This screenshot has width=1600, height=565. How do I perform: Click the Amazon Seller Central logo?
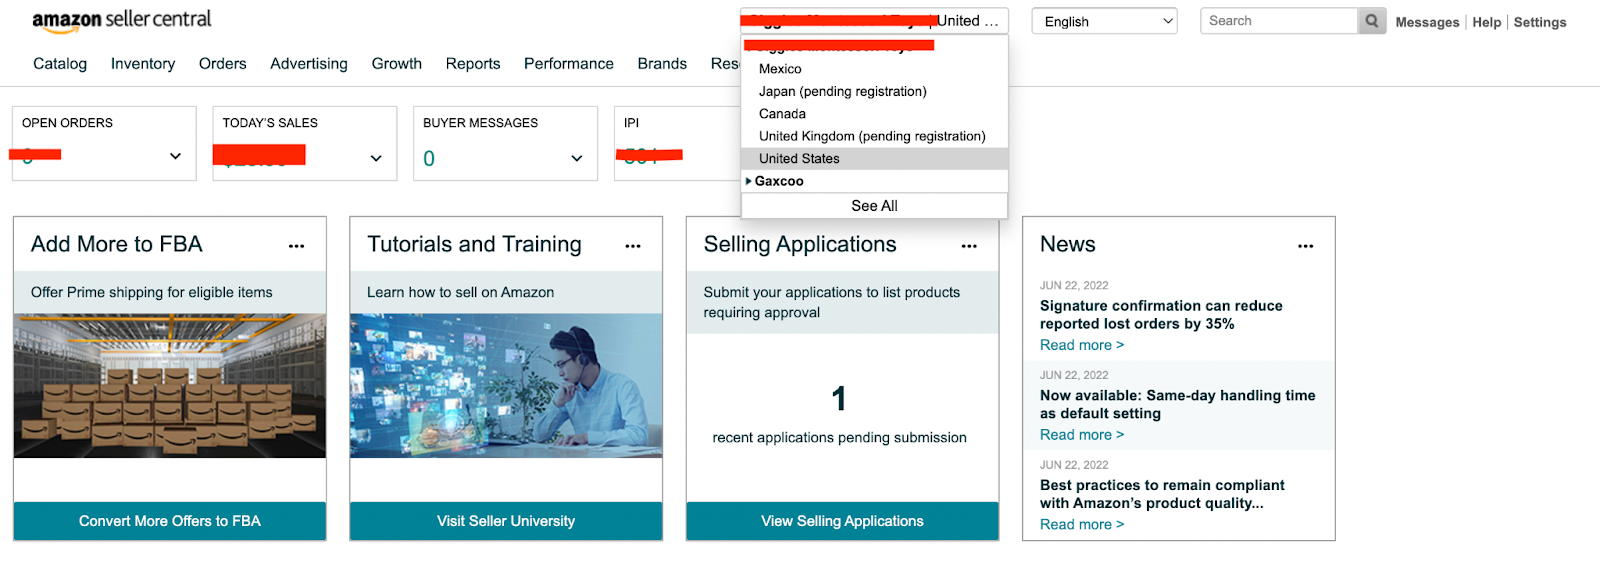(x=121, y=20)
